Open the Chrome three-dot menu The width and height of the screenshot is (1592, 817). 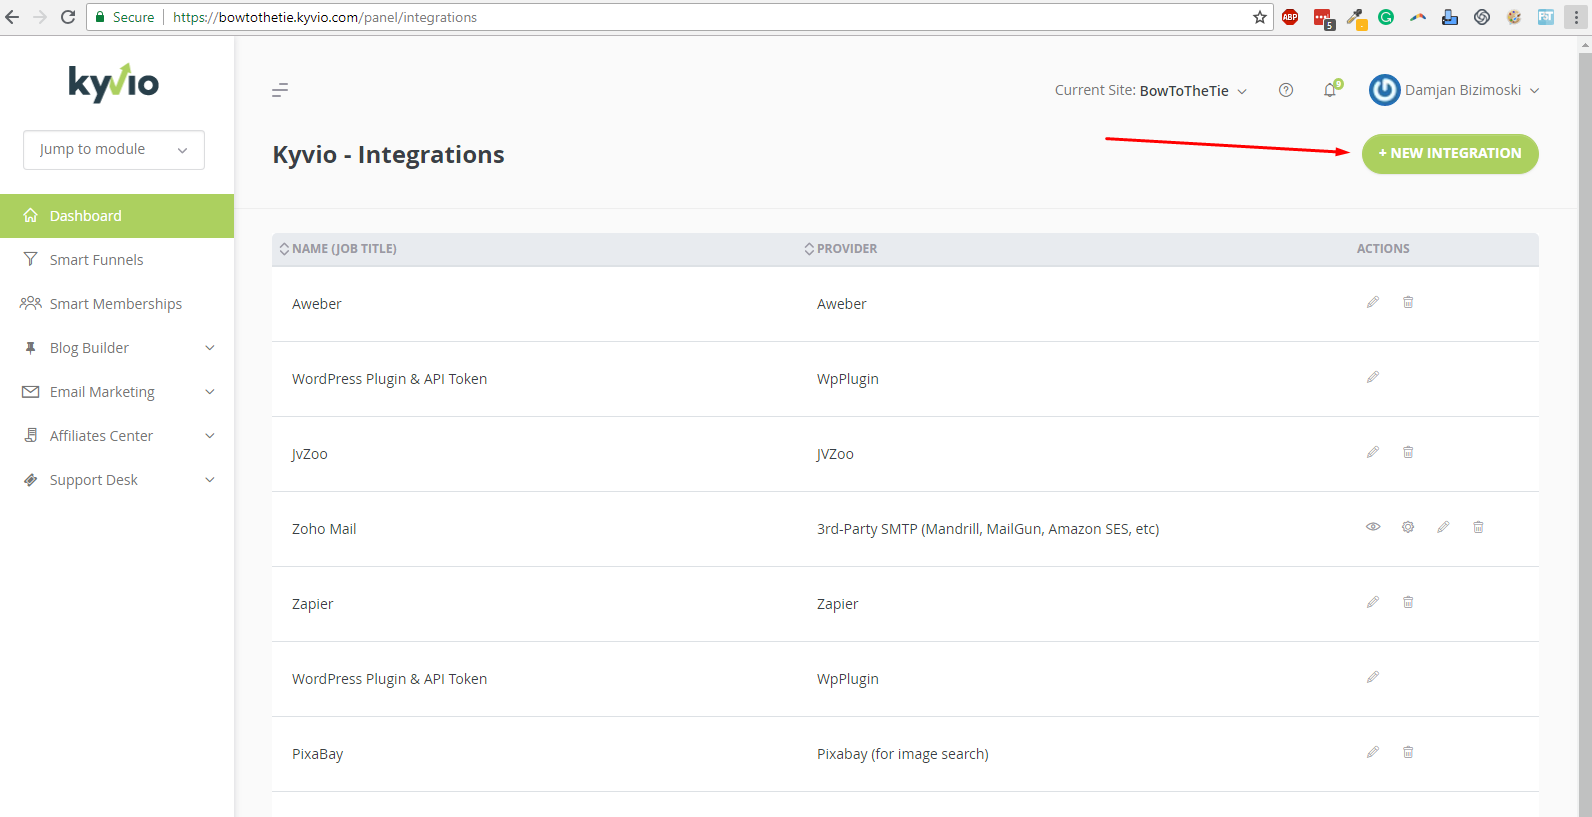(1576, 17)
